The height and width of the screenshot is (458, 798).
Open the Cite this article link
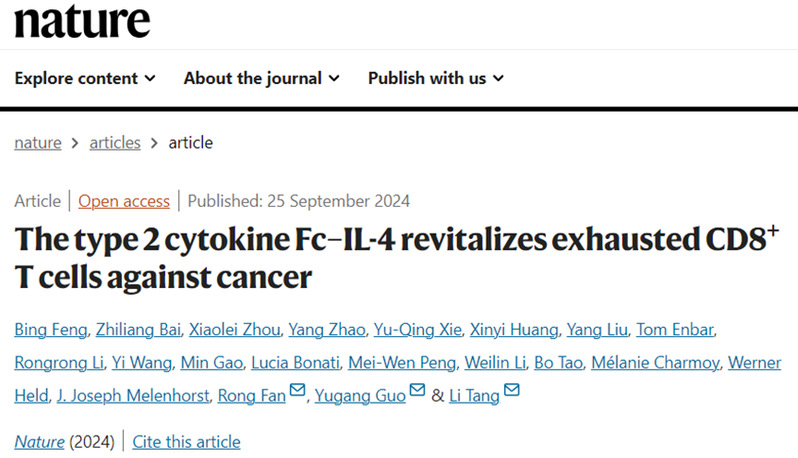click(186, 442)
